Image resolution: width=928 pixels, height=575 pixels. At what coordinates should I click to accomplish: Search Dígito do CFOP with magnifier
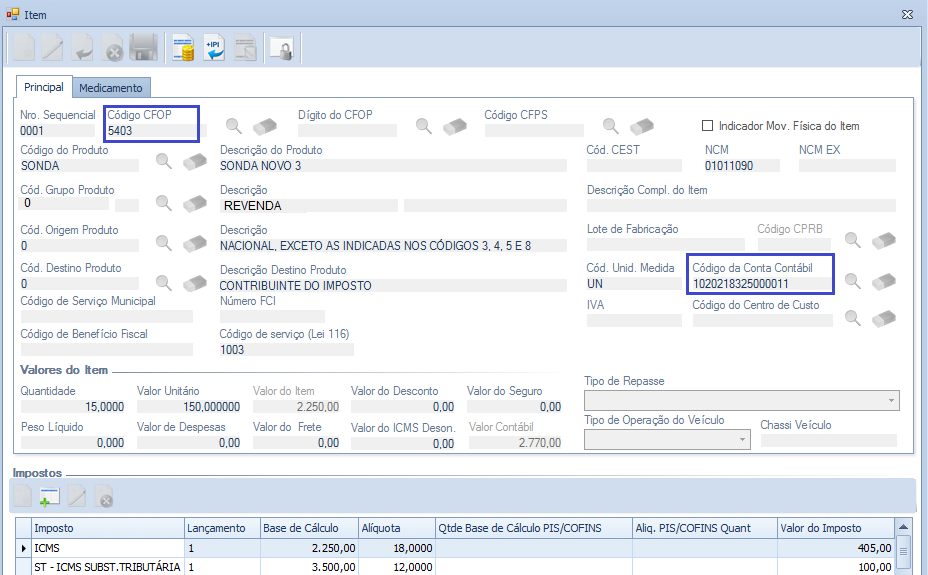pos(424,125)
